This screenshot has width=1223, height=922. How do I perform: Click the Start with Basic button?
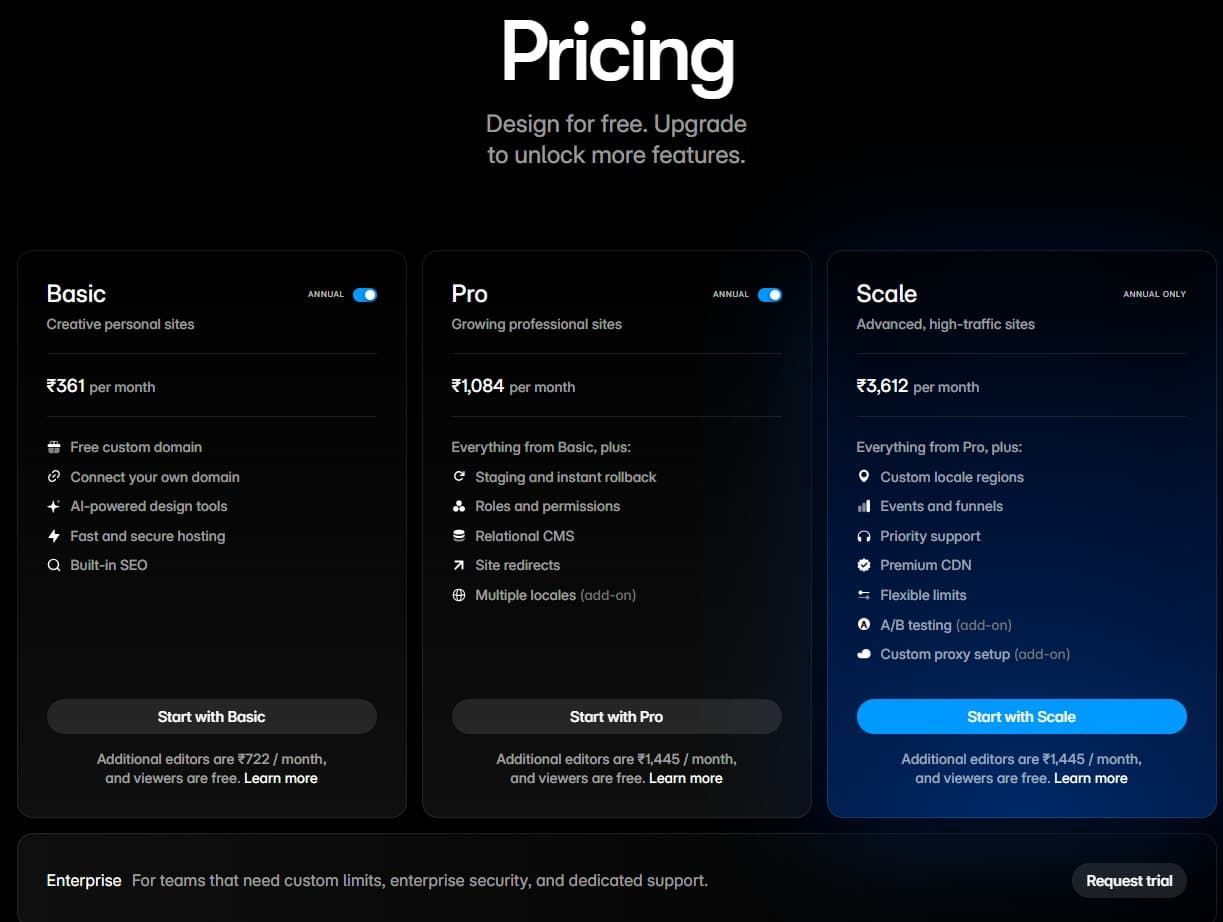pyautogui.click(x=211, y=716)
